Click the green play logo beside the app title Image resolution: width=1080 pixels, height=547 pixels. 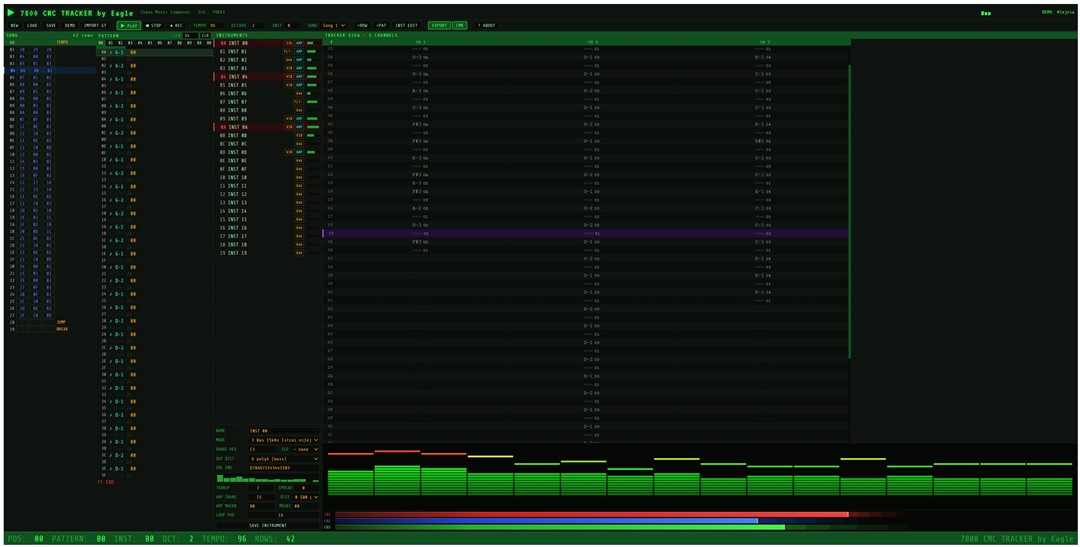click(x=10, y=12)
